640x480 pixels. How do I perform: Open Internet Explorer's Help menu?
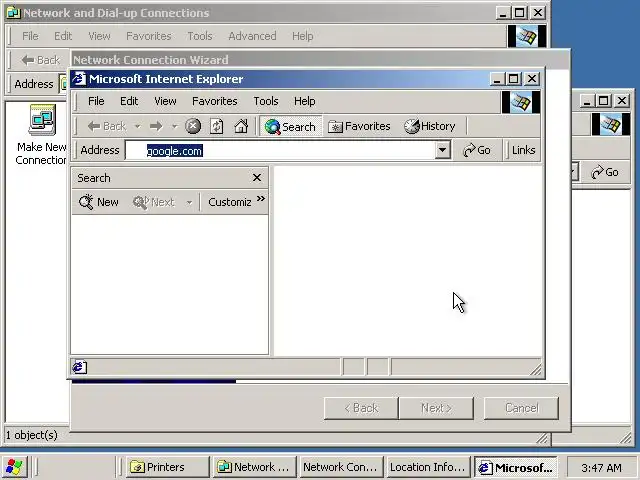coord(304,101)
